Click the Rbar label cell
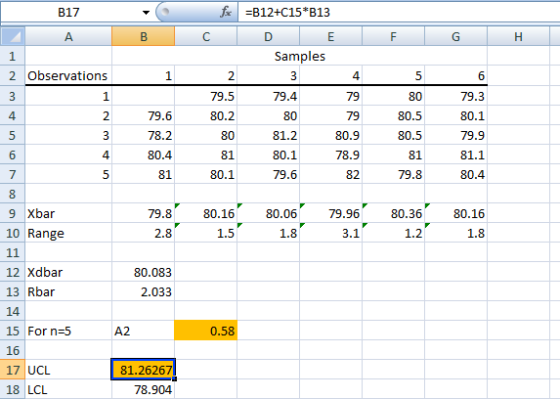This screenshot has height=399, width=560. point(68,292)
